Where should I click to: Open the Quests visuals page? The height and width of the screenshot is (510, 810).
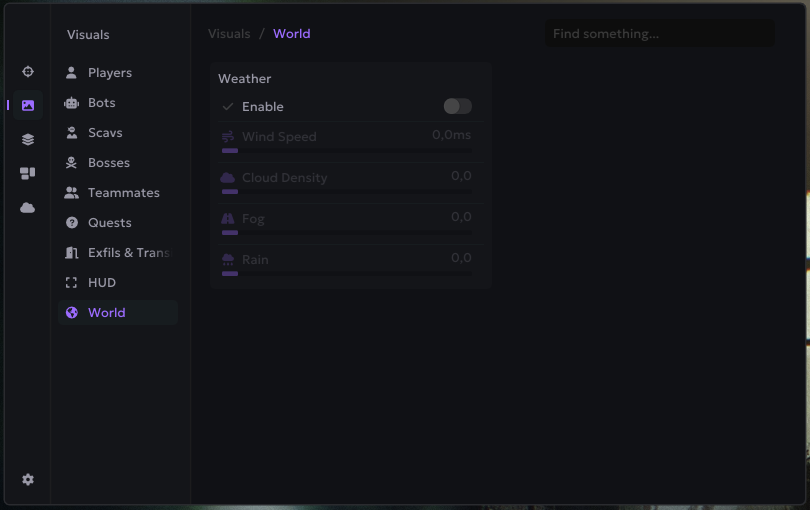click(109, 223)
